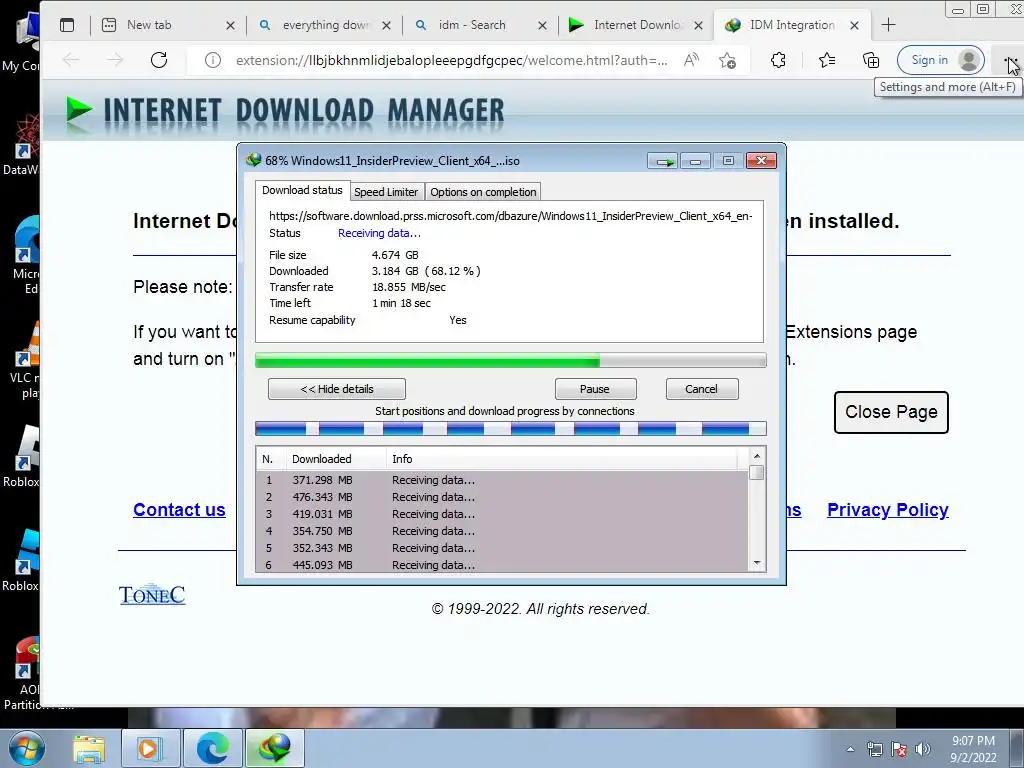Switch to the 'Internet Downlo' tab

pos(638,25)
